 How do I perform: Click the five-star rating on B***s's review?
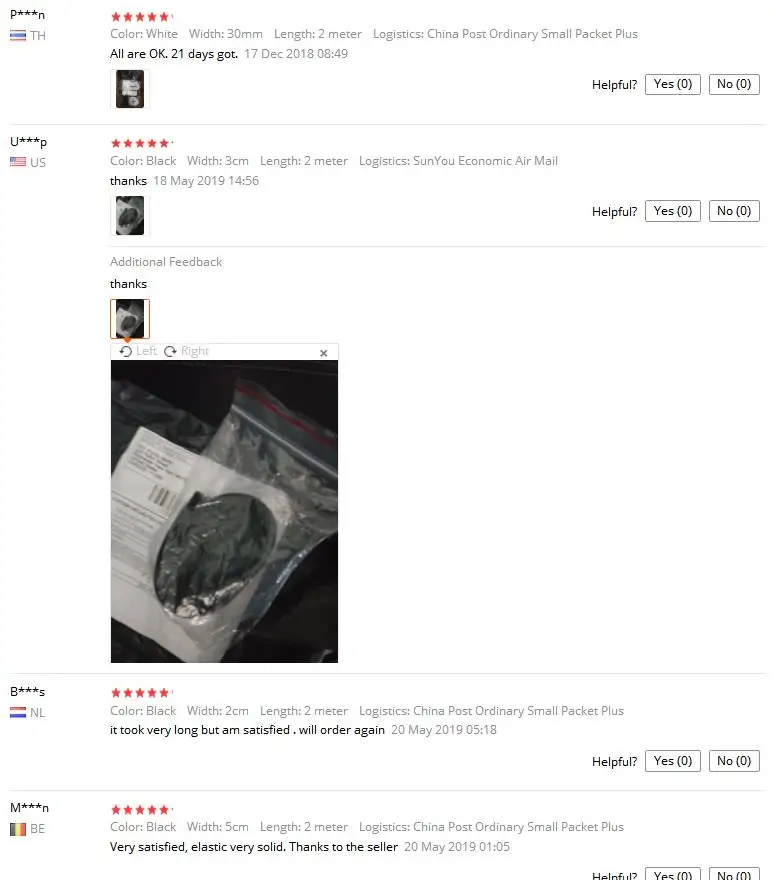(x=140, y=693)
